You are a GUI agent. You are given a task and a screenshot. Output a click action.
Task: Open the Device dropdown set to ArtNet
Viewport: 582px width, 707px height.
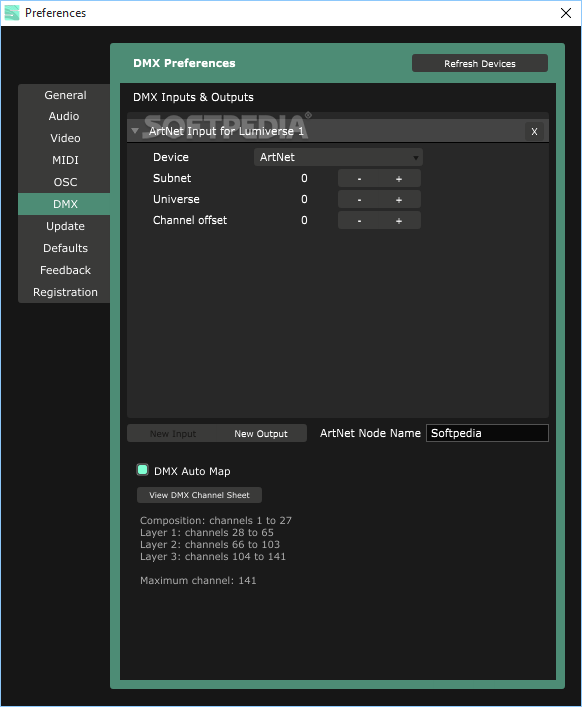tap(338, 157)
